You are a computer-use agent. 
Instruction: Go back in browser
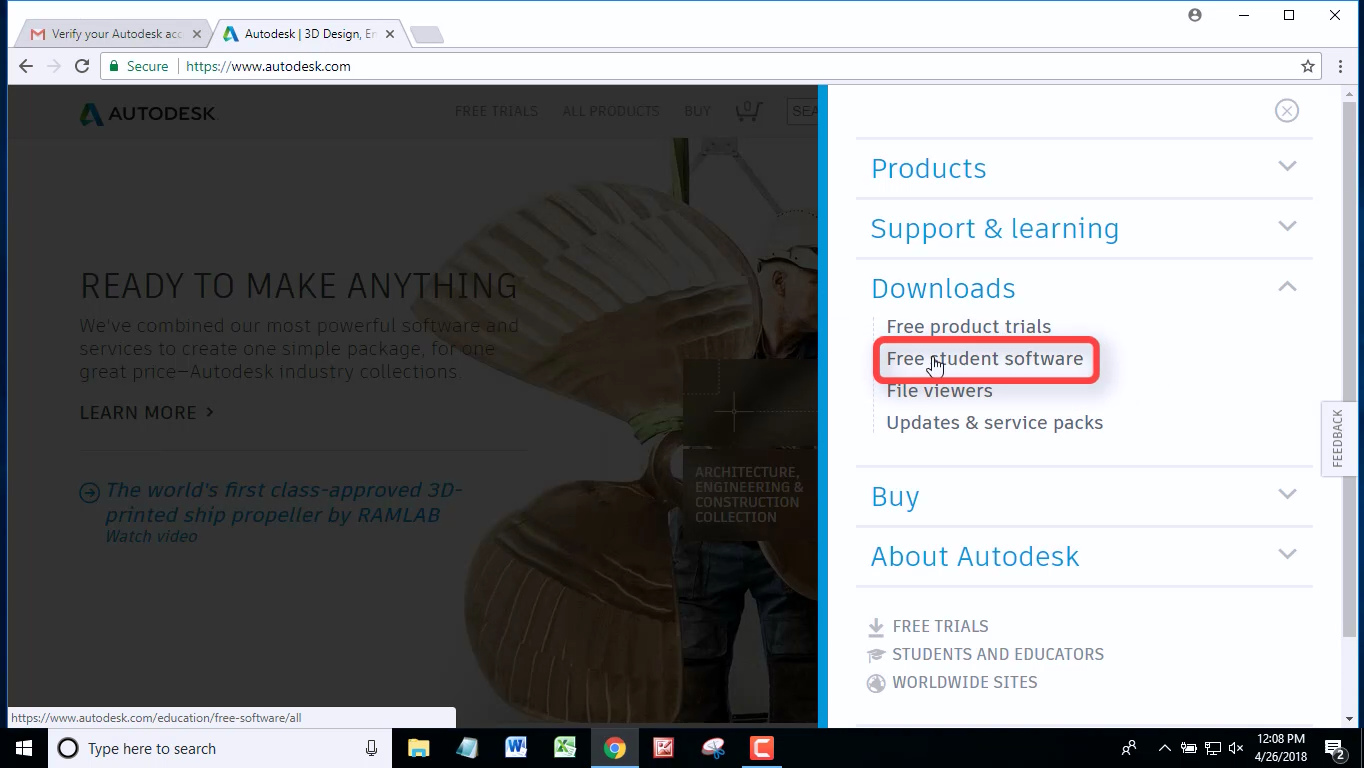(26, 66)
